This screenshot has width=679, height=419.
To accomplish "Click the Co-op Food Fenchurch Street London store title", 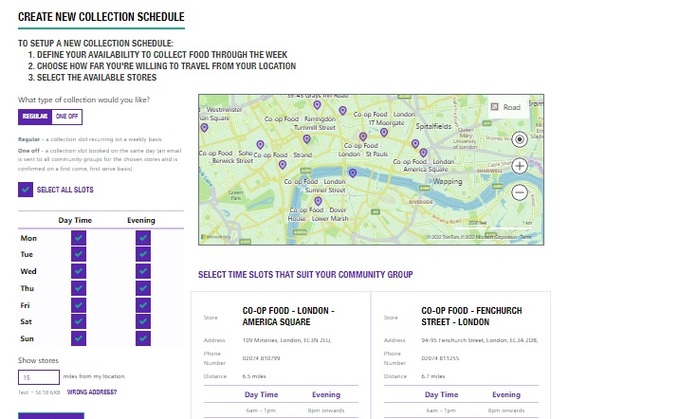I will tap(471, 316).
